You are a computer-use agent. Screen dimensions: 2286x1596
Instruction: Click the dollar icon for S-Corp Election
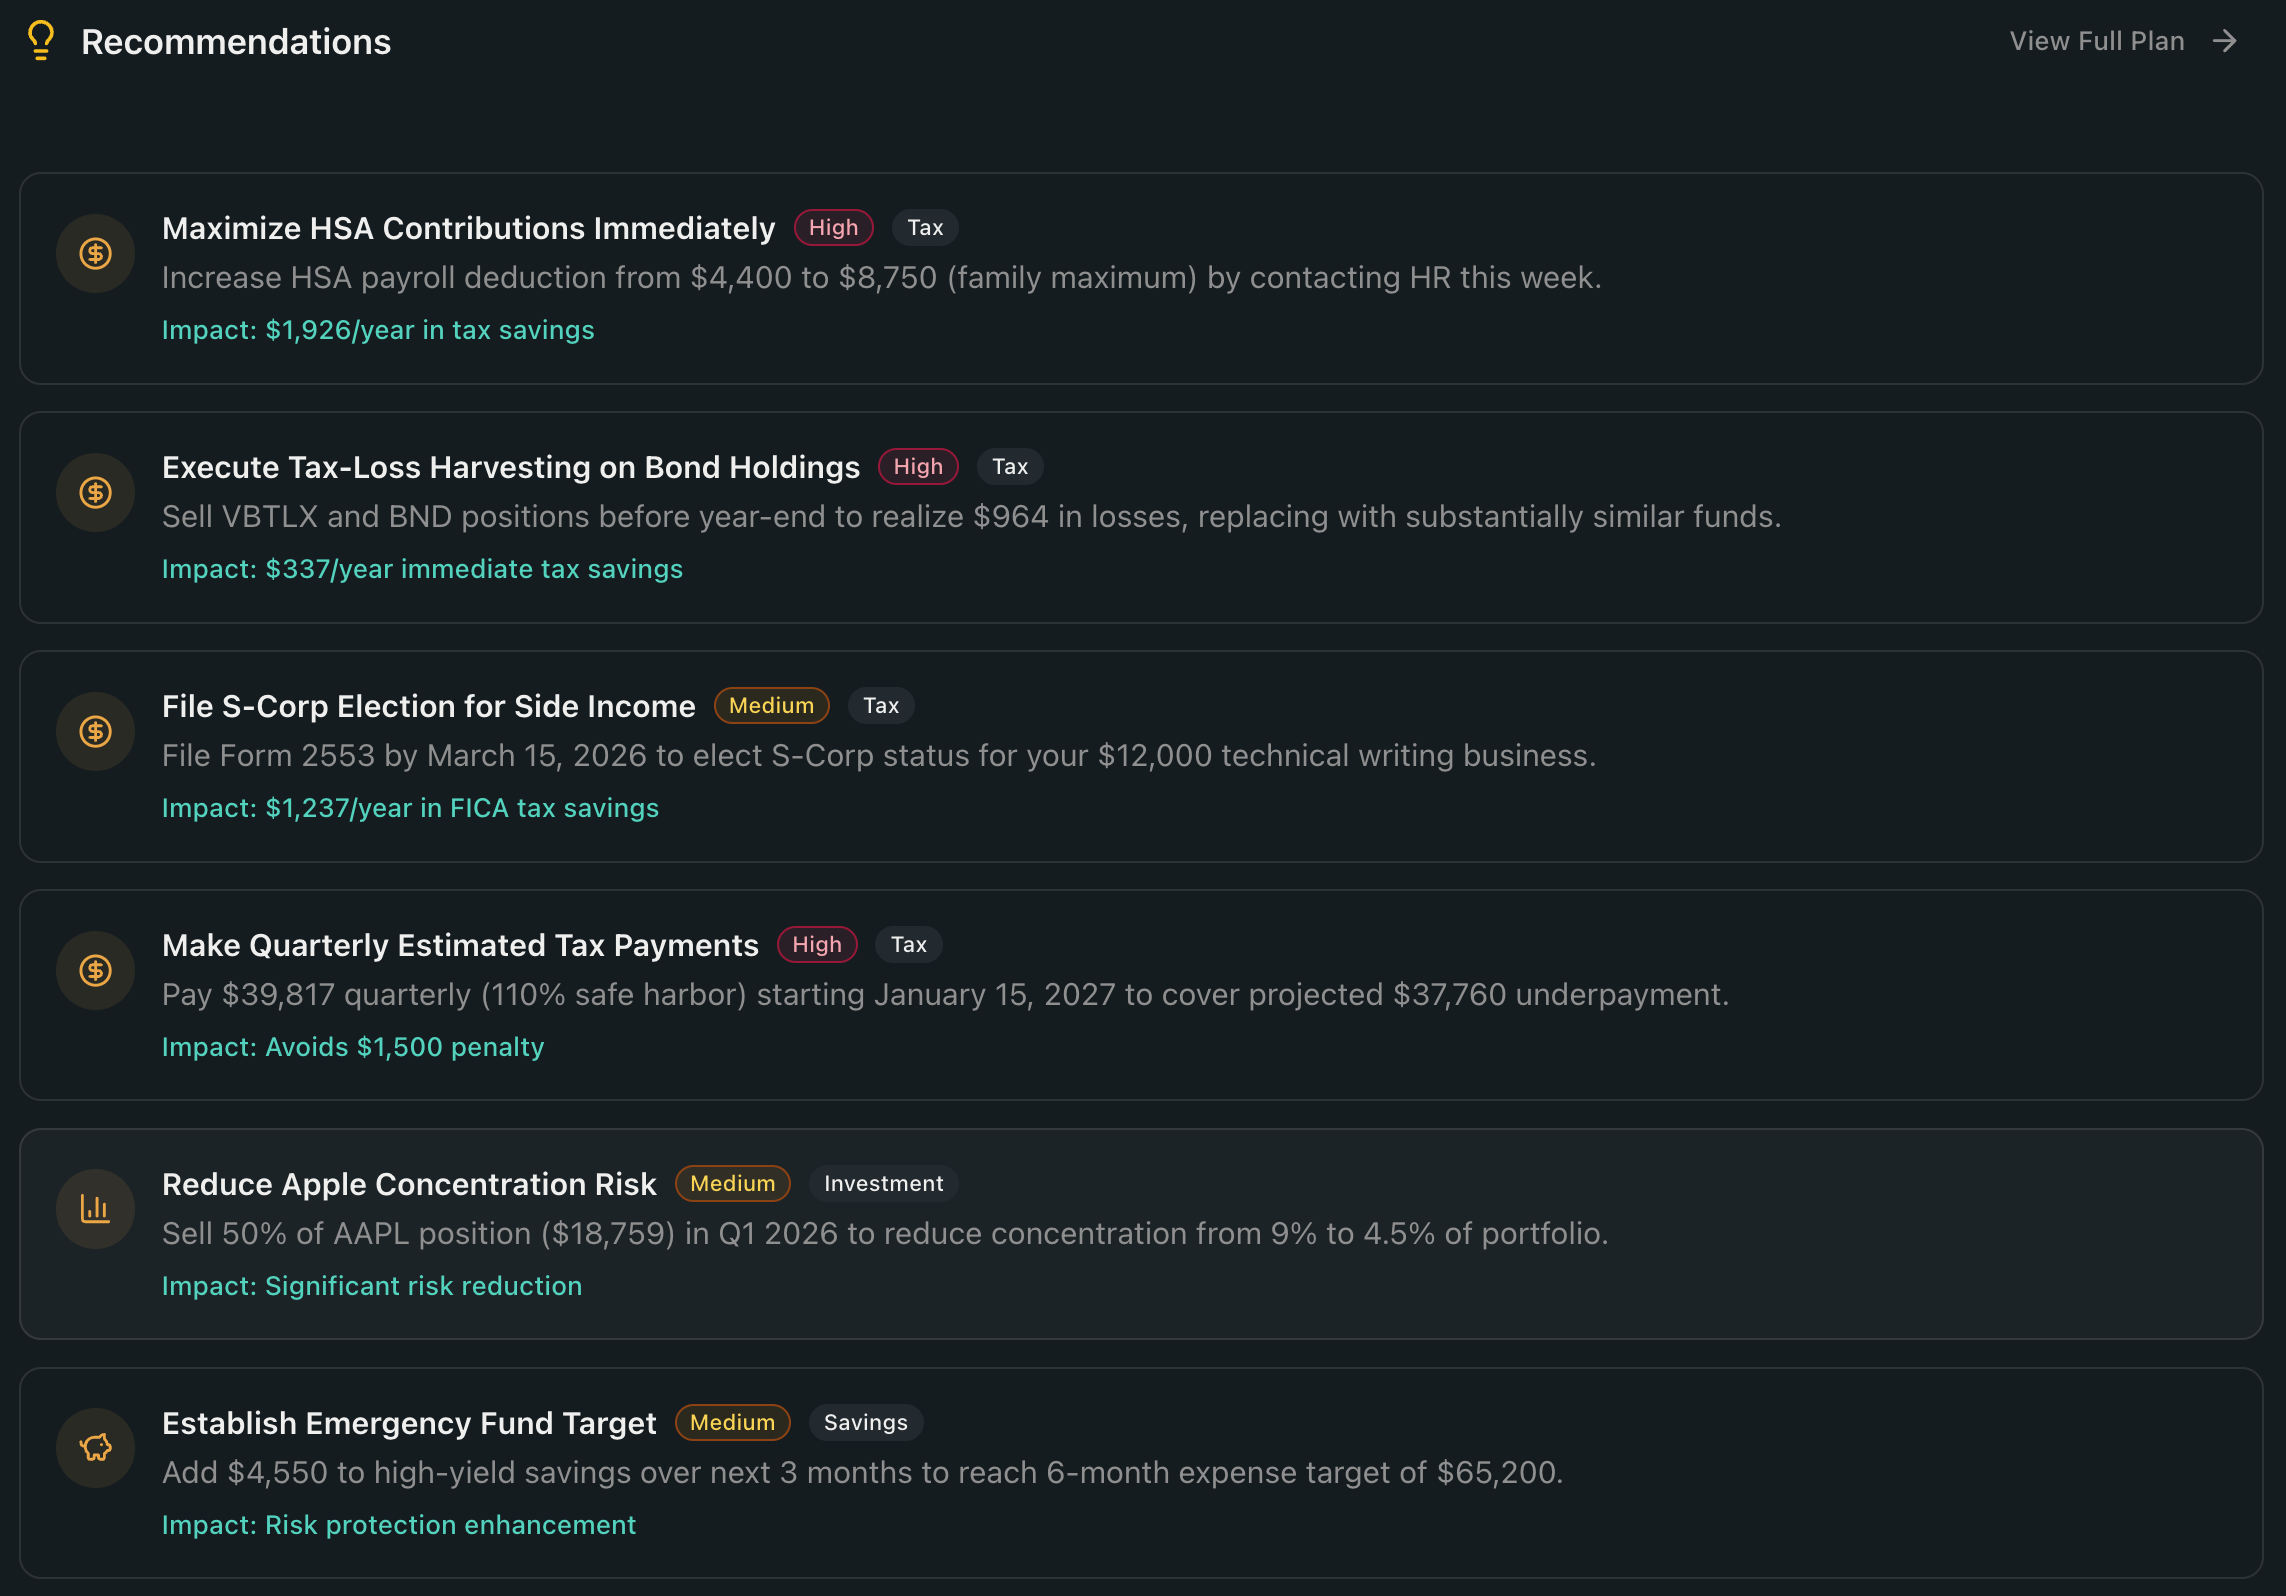95,732
